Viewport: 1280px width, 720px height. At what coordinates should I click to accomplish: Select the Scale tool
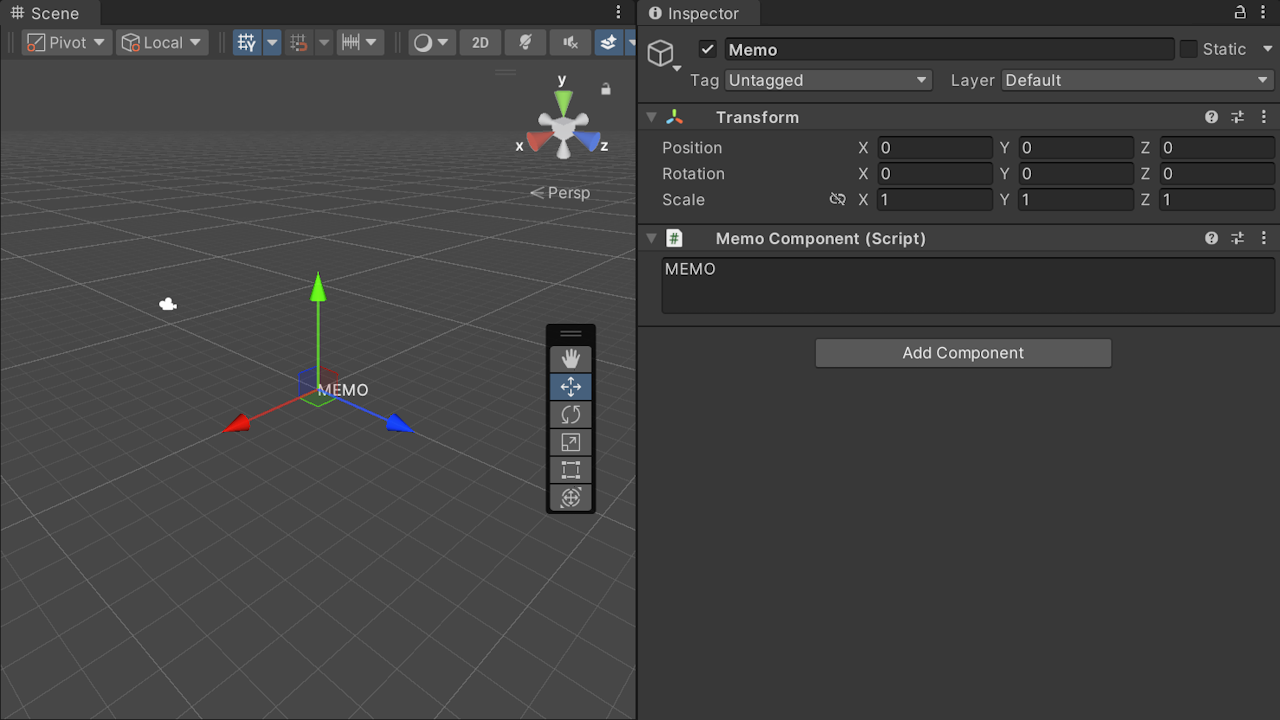click(570, 442)
